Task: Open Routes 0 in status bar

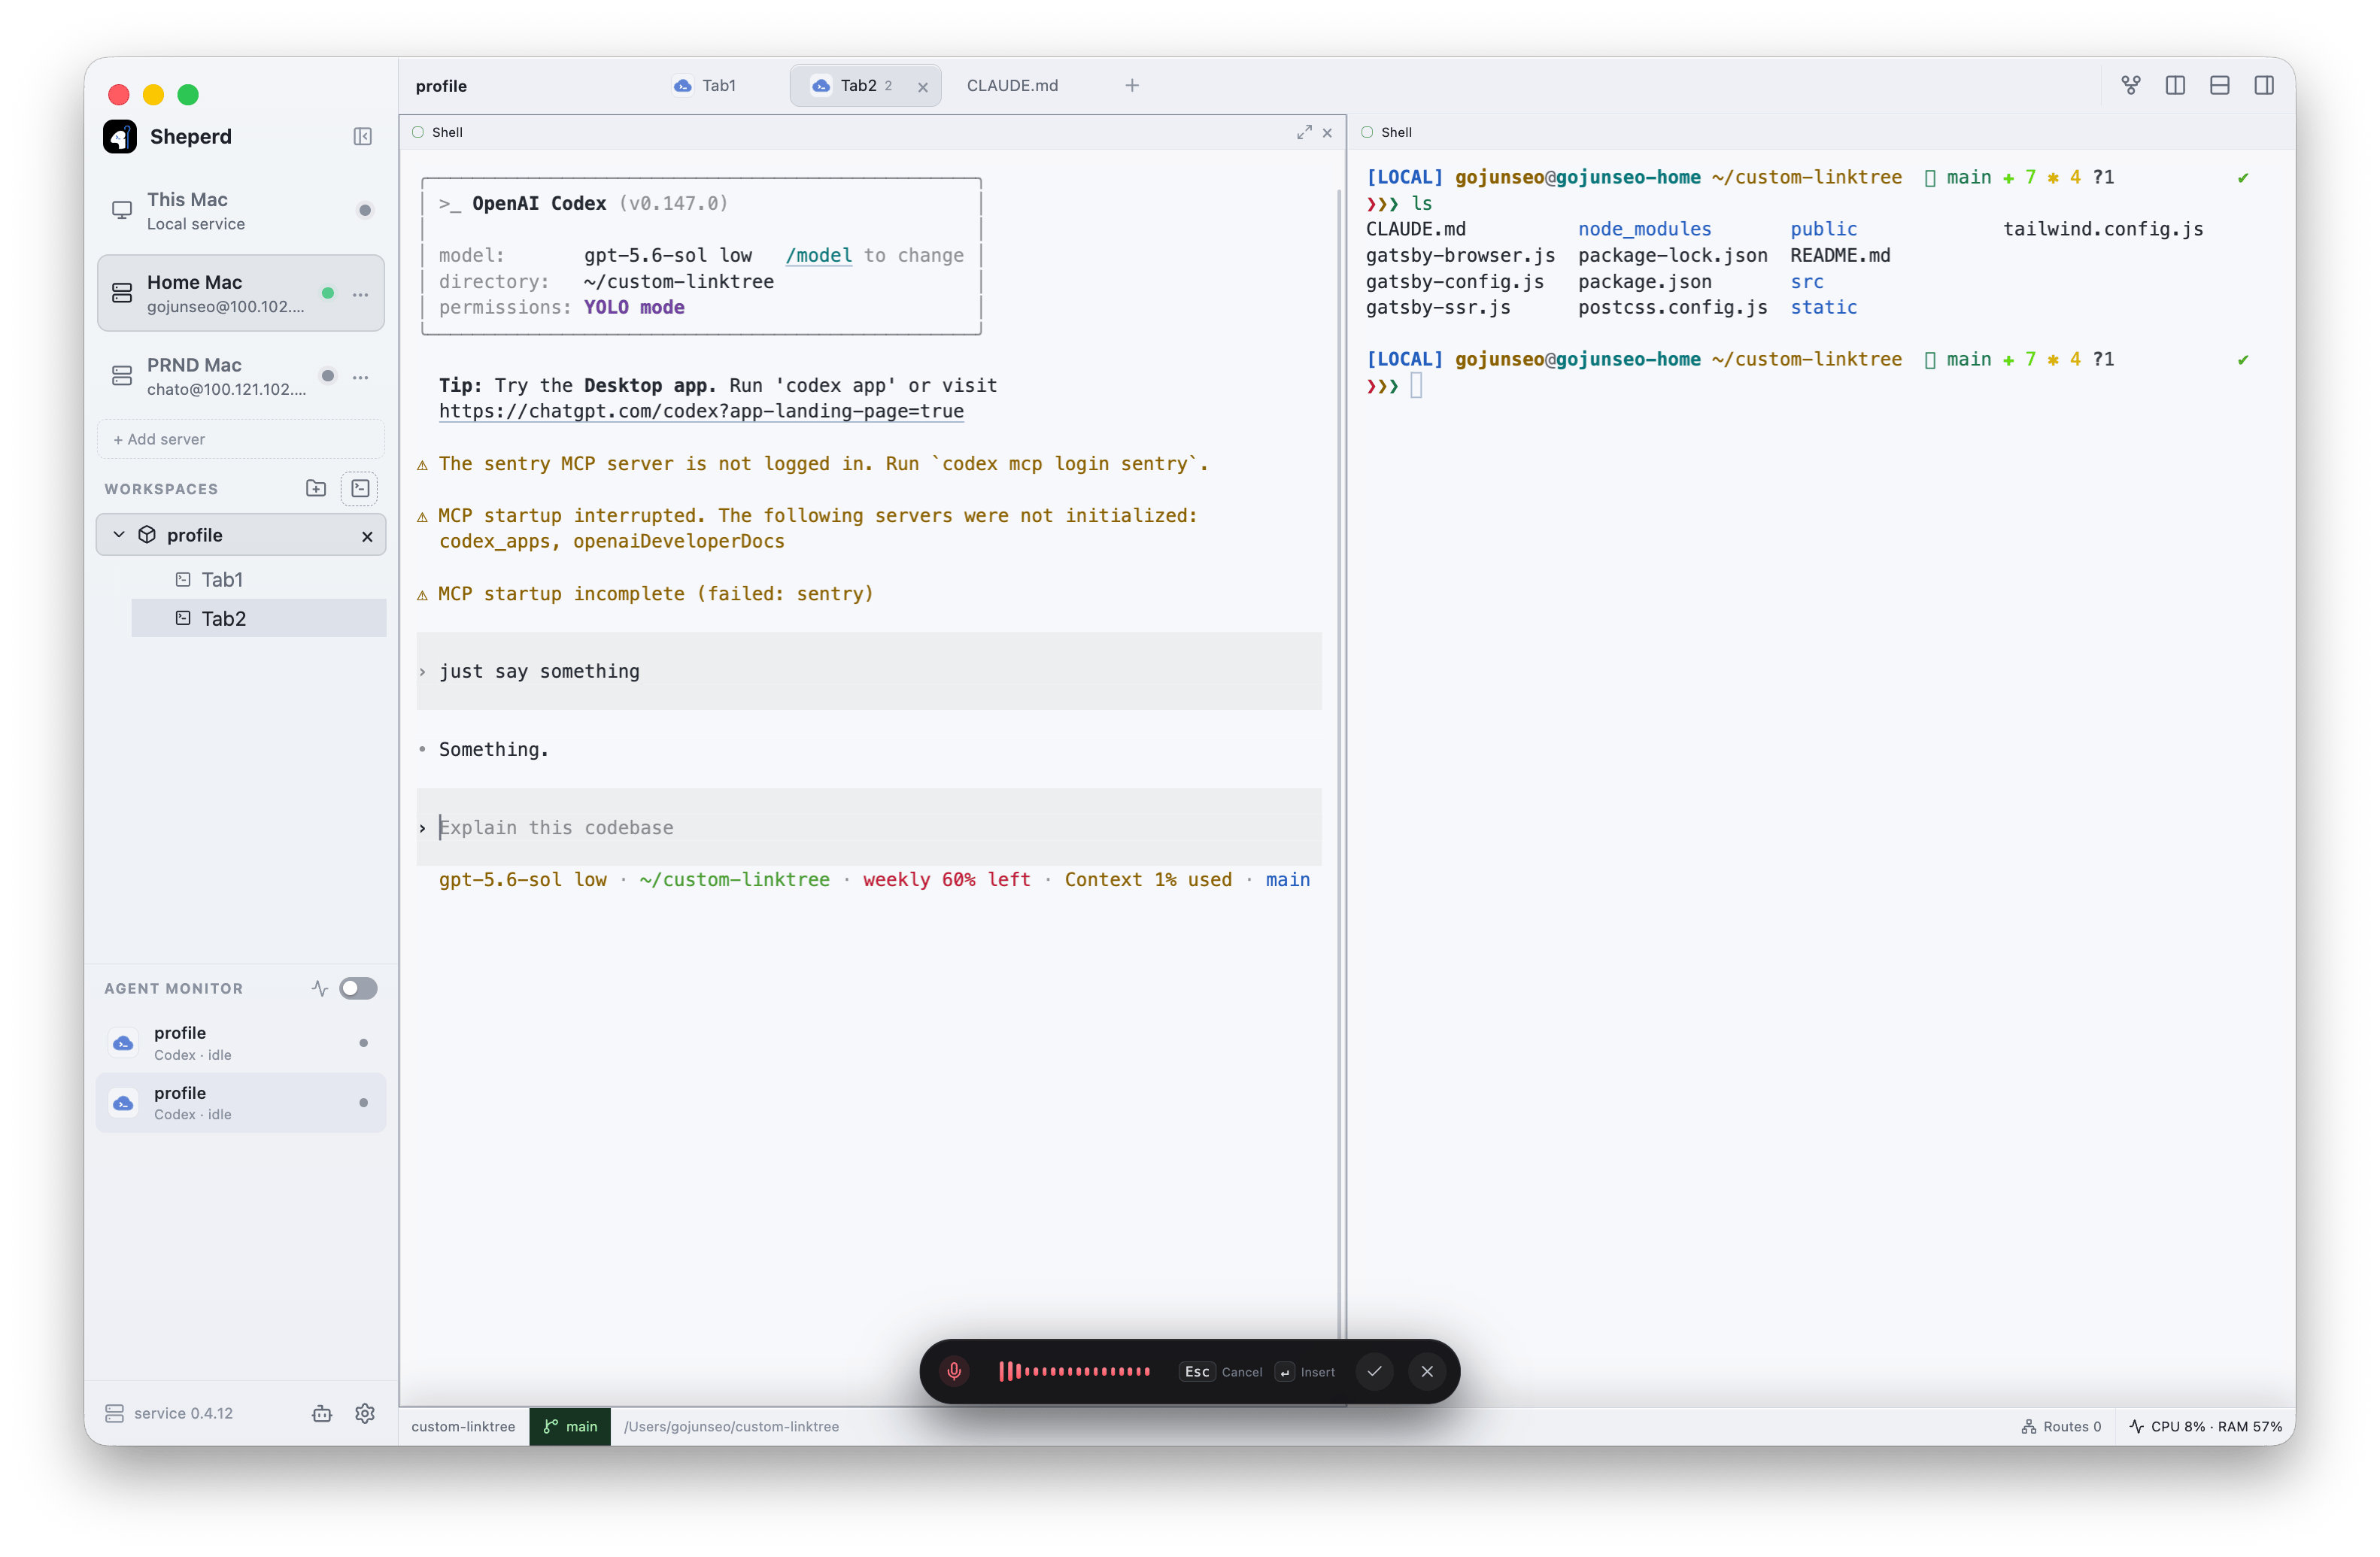Action: tap(2061, 1427)
